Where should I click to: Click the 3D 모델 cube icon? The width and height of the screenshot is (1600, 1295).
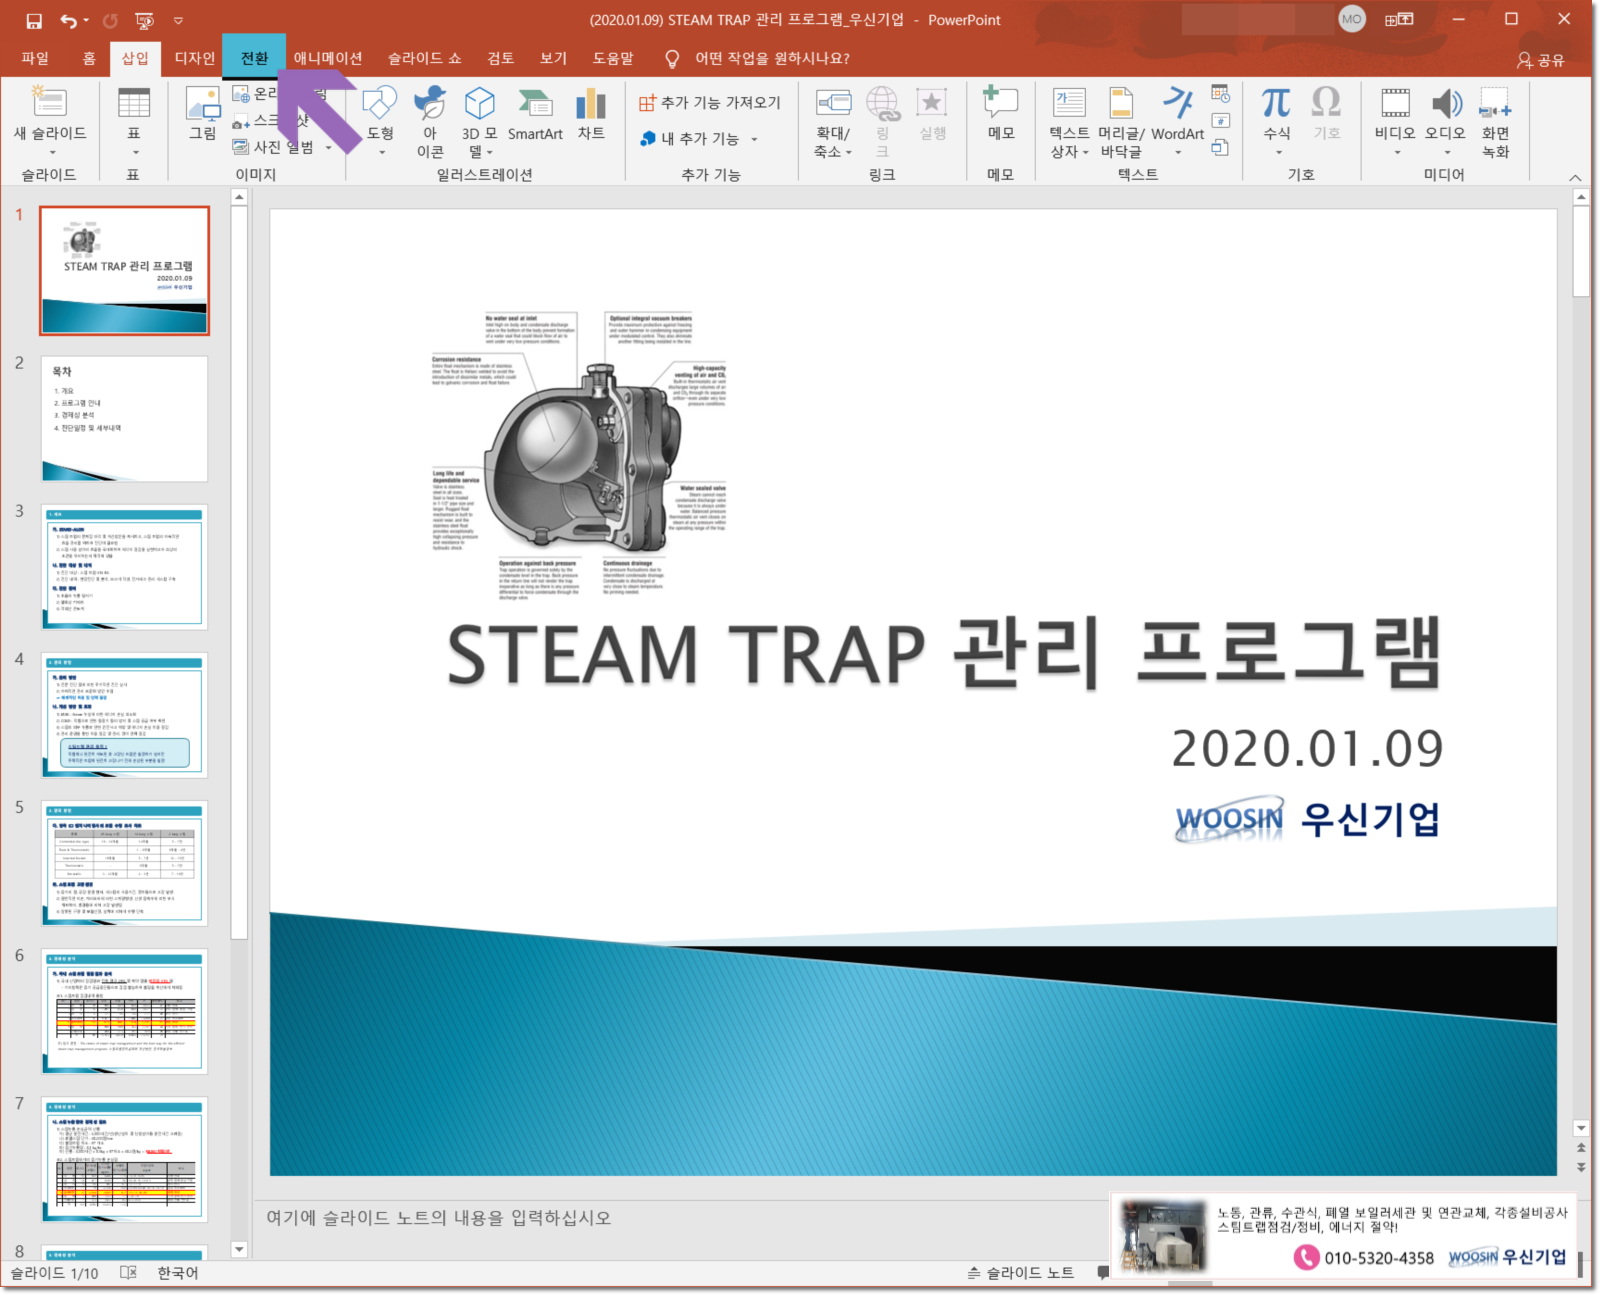(x=480, y=102)
